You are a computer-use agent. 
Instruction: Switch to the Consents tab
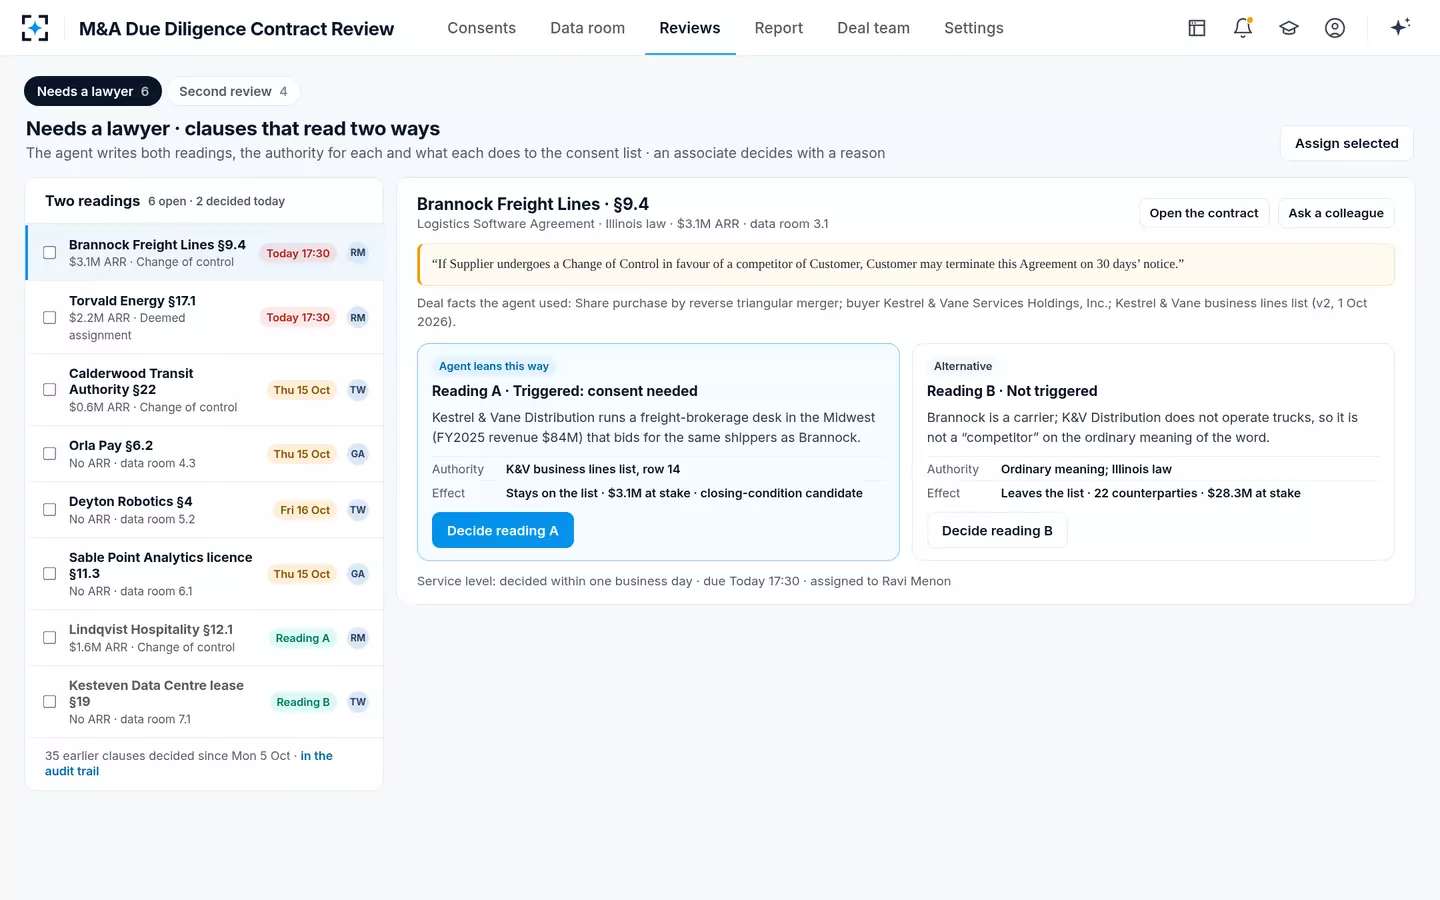(x=482, y=28)
